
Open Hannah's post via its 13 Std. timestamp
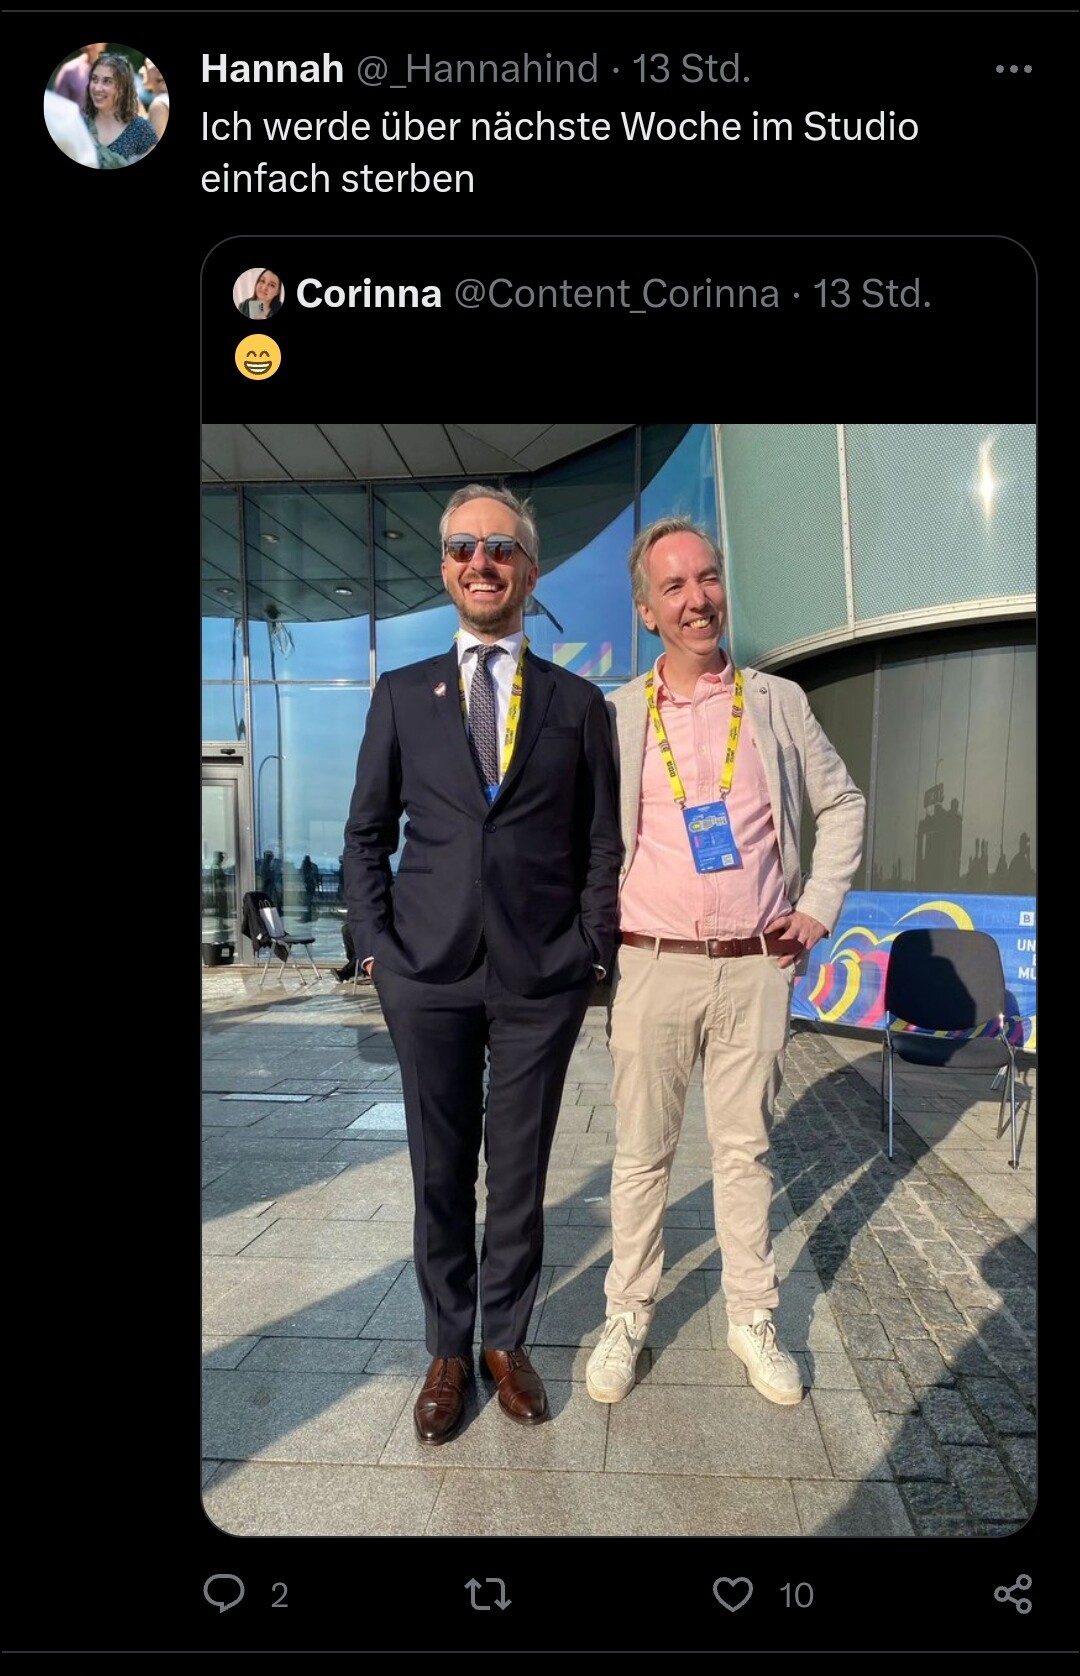tap(691, 69)
